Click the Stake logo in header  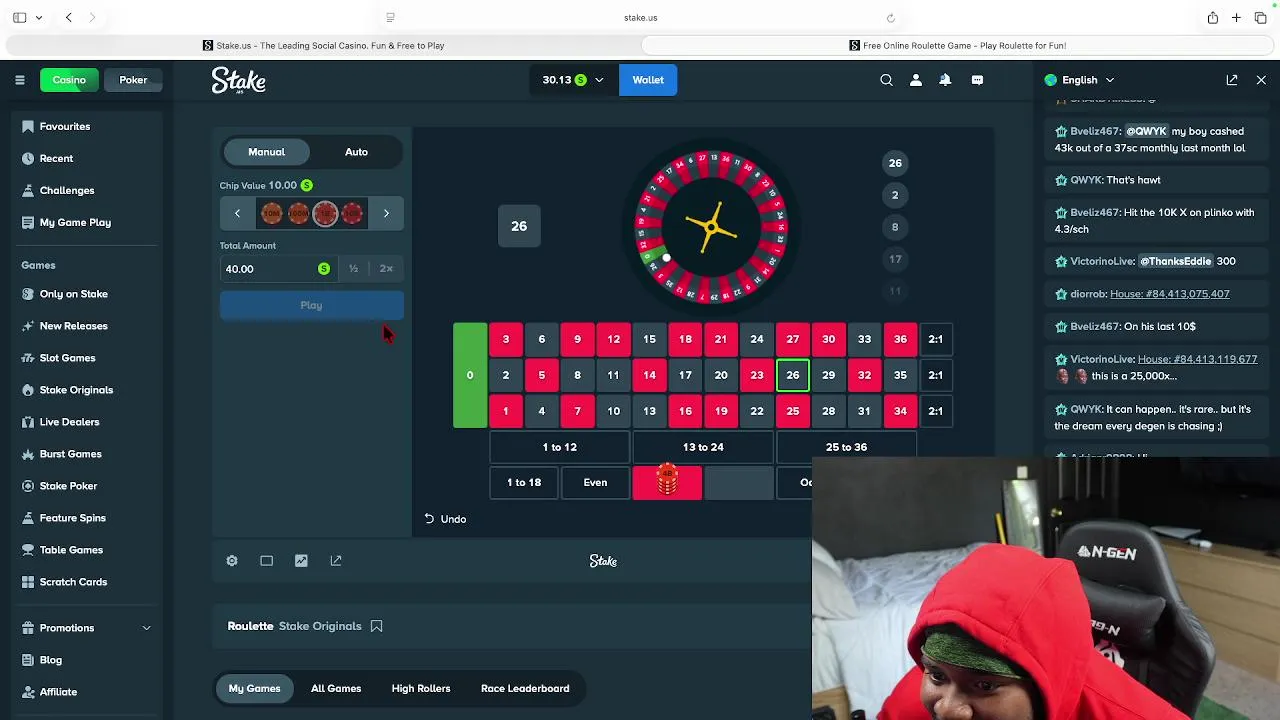tap(238, 81)
